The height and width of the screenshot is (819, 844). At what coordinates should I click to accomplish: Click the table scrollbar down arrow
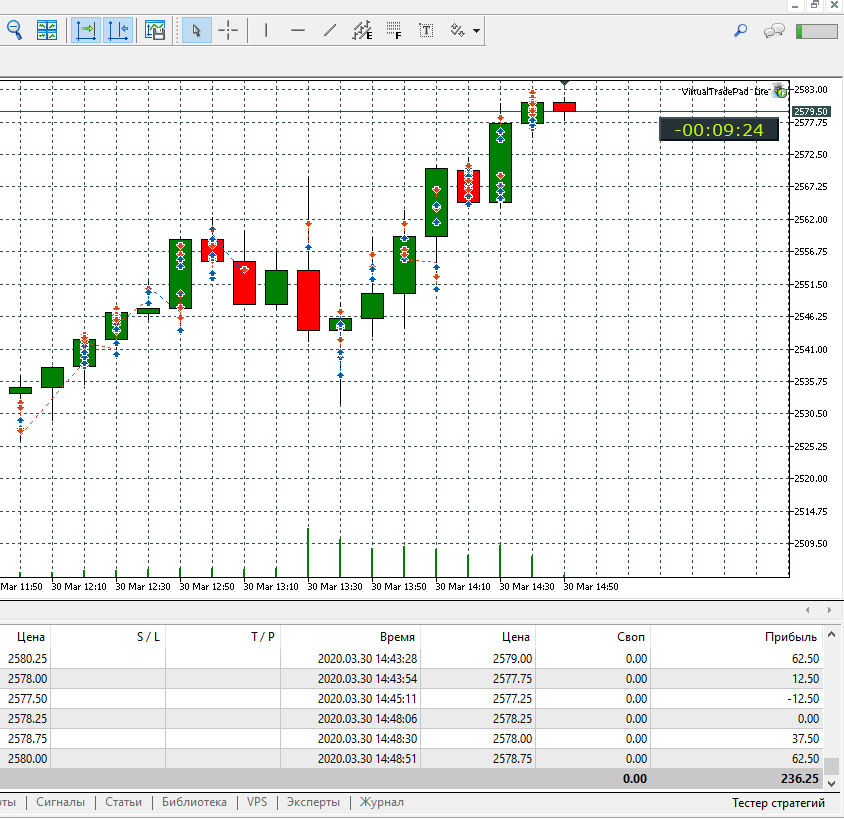pyautogui.click(x=832, y=783)
